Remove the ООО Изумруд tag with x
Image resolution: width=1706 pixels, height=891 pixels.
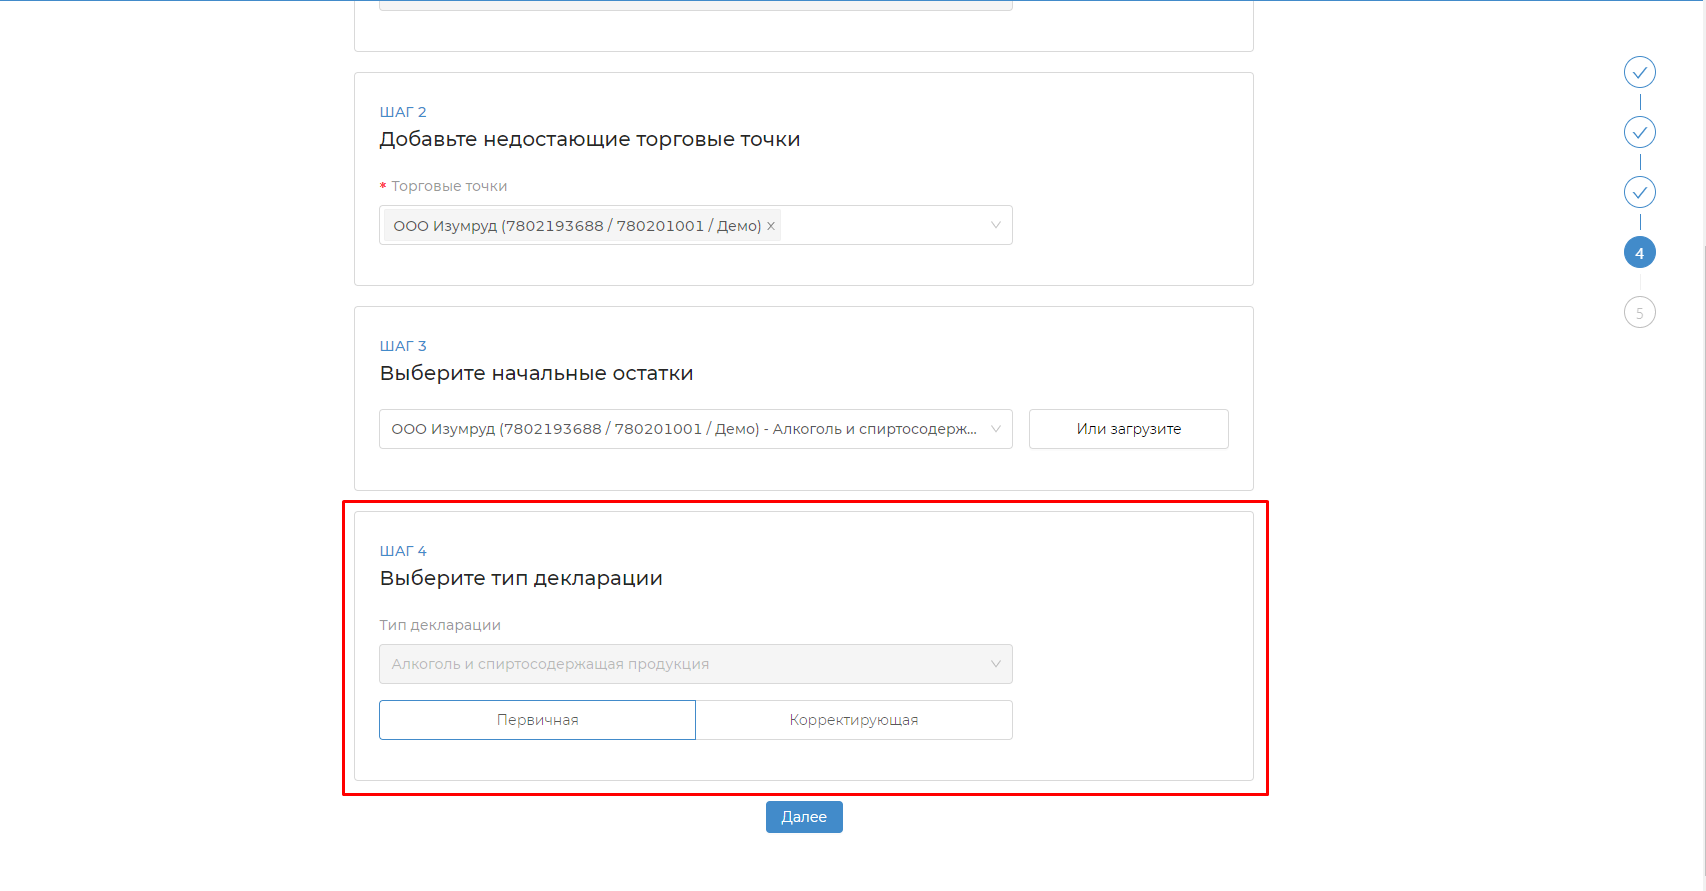coord(771,226)
